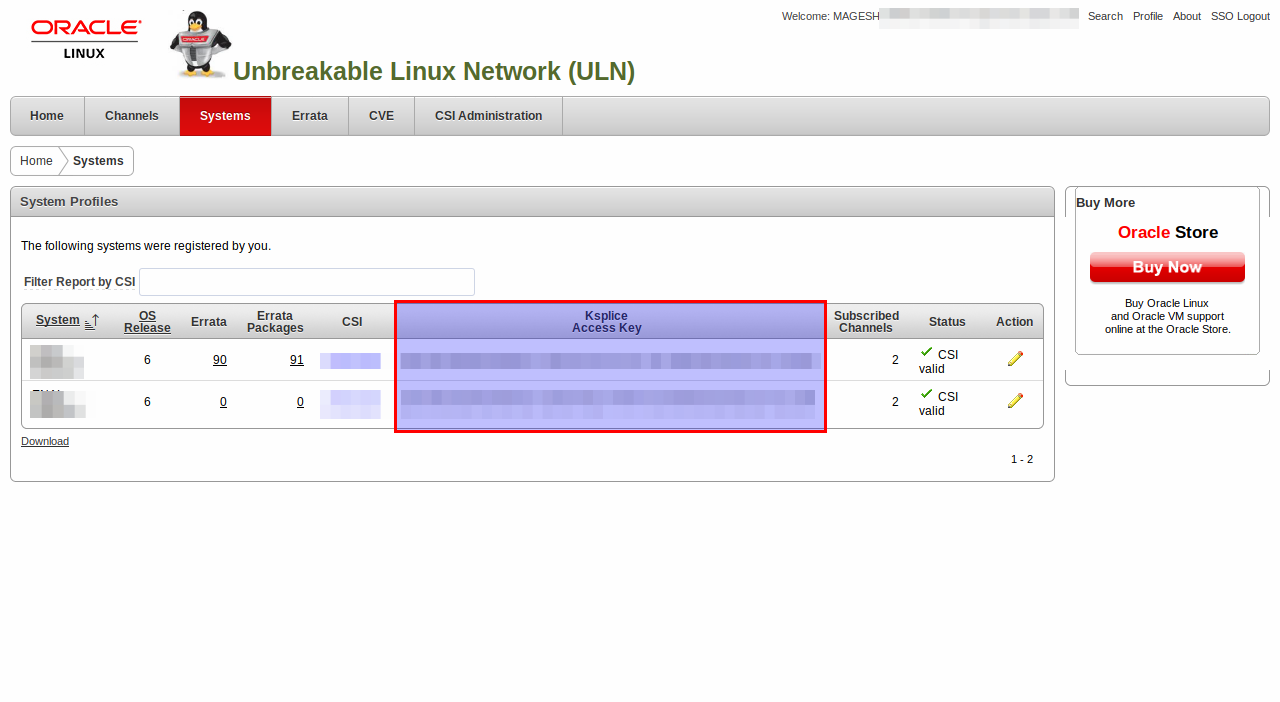Click the Errata Packages column header
Screen dimensions: 1280x702
coord(275,321)
